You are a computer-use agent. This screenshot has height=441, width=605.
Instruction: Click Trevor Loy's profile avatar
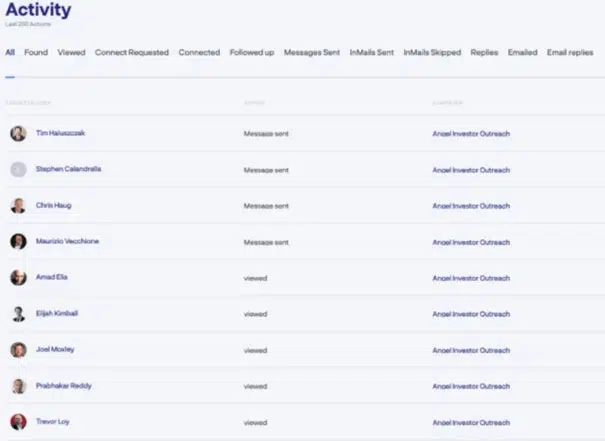18,422
